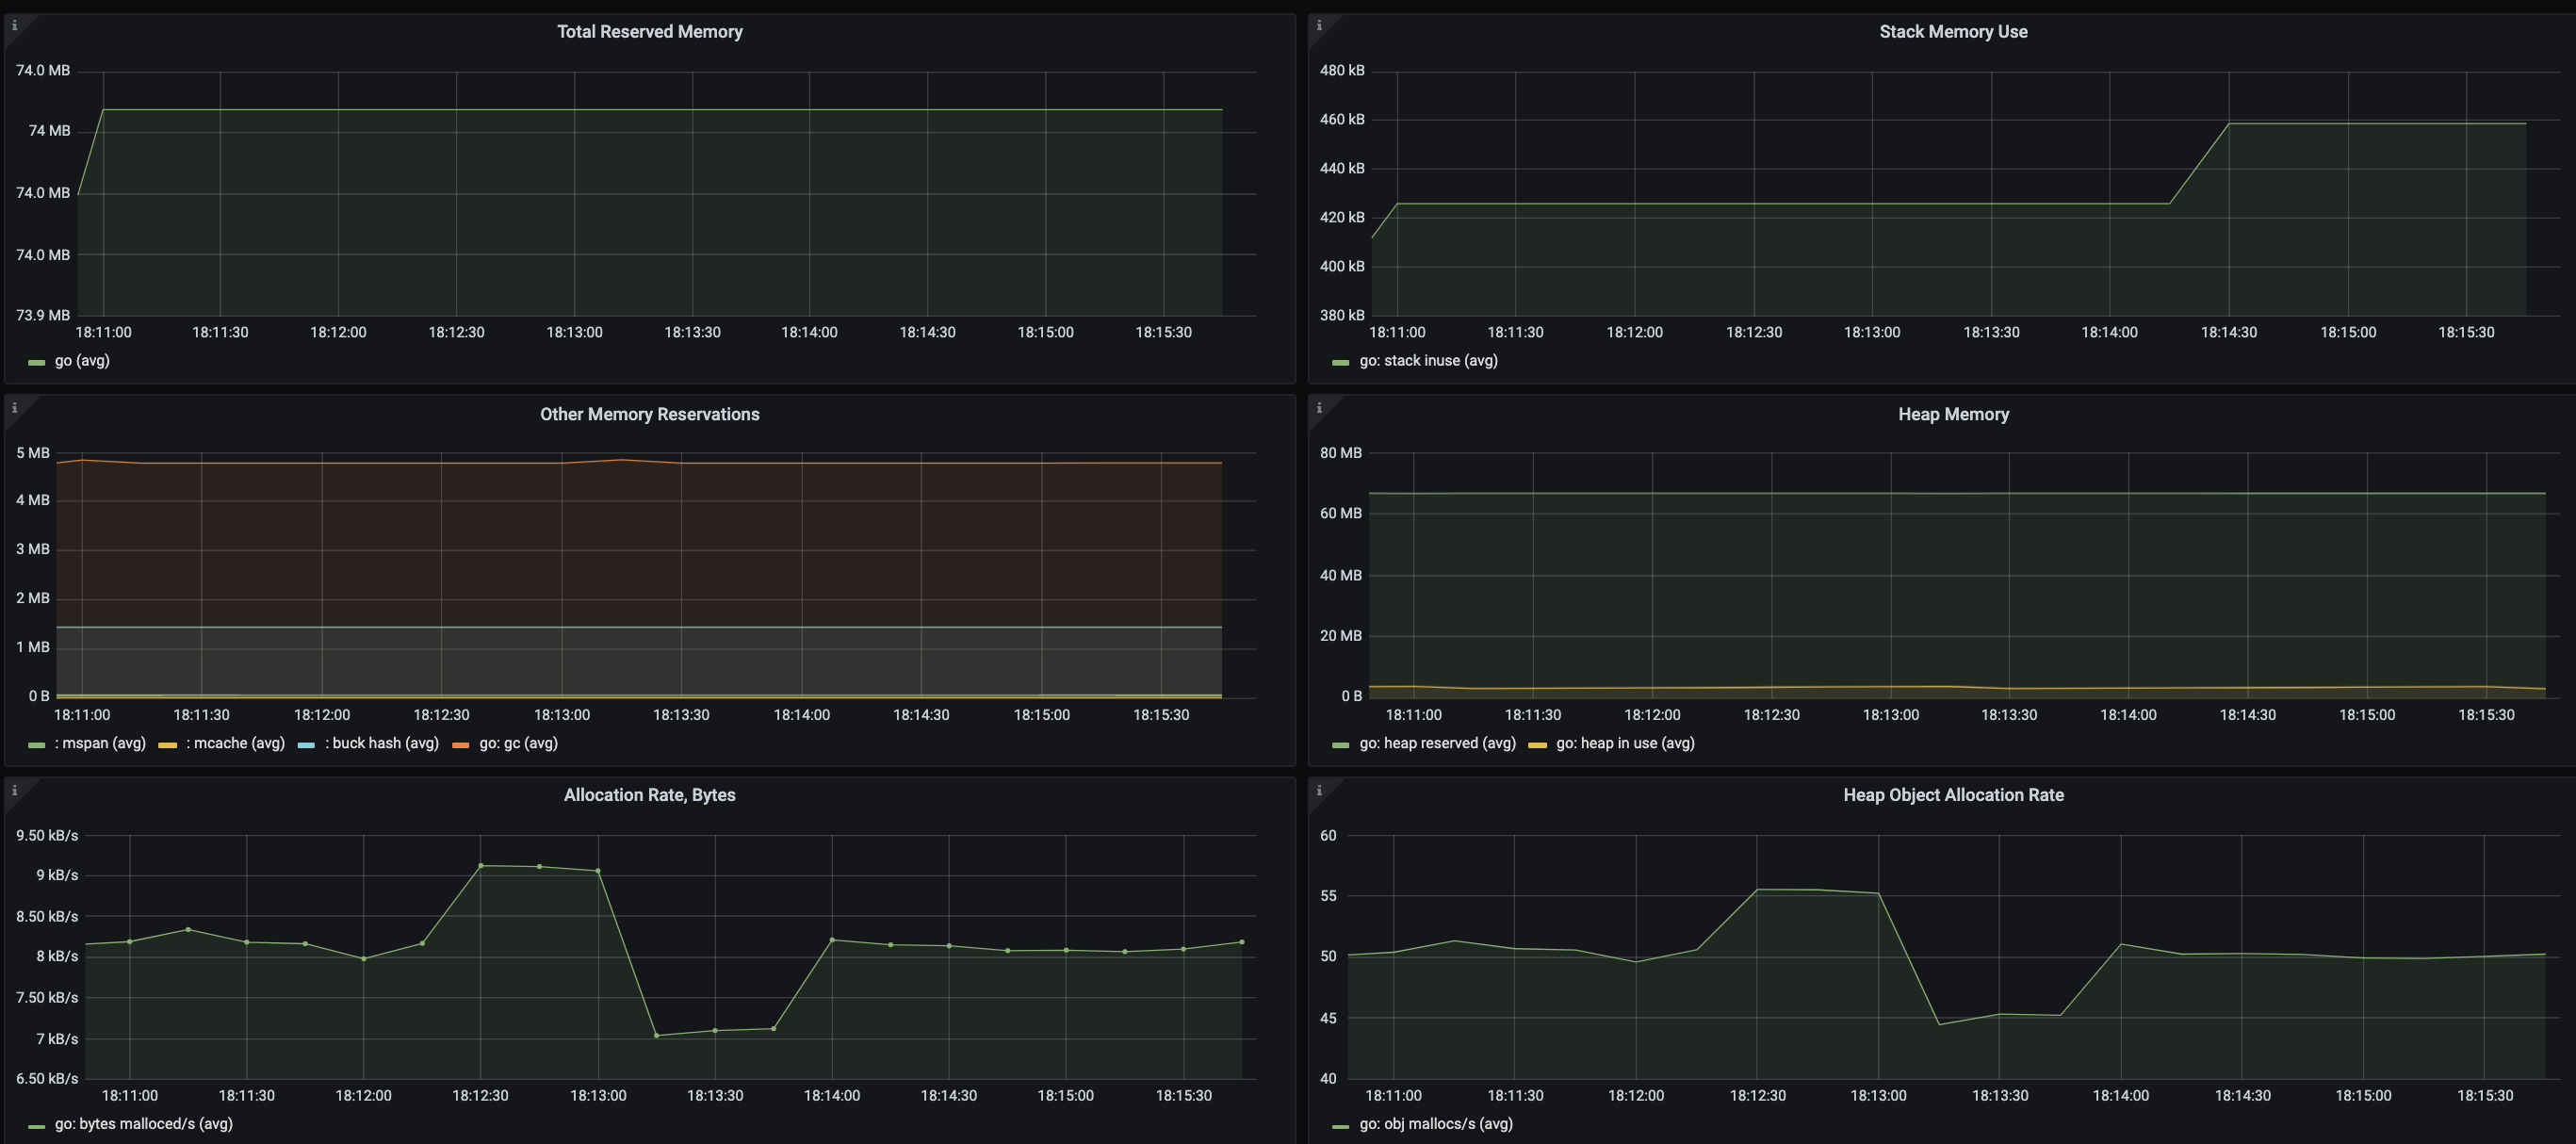Click go: bytes malloced/s (avg) legend label
The width and height of the screenshot is (2576, 1144).
[143, 1123]
